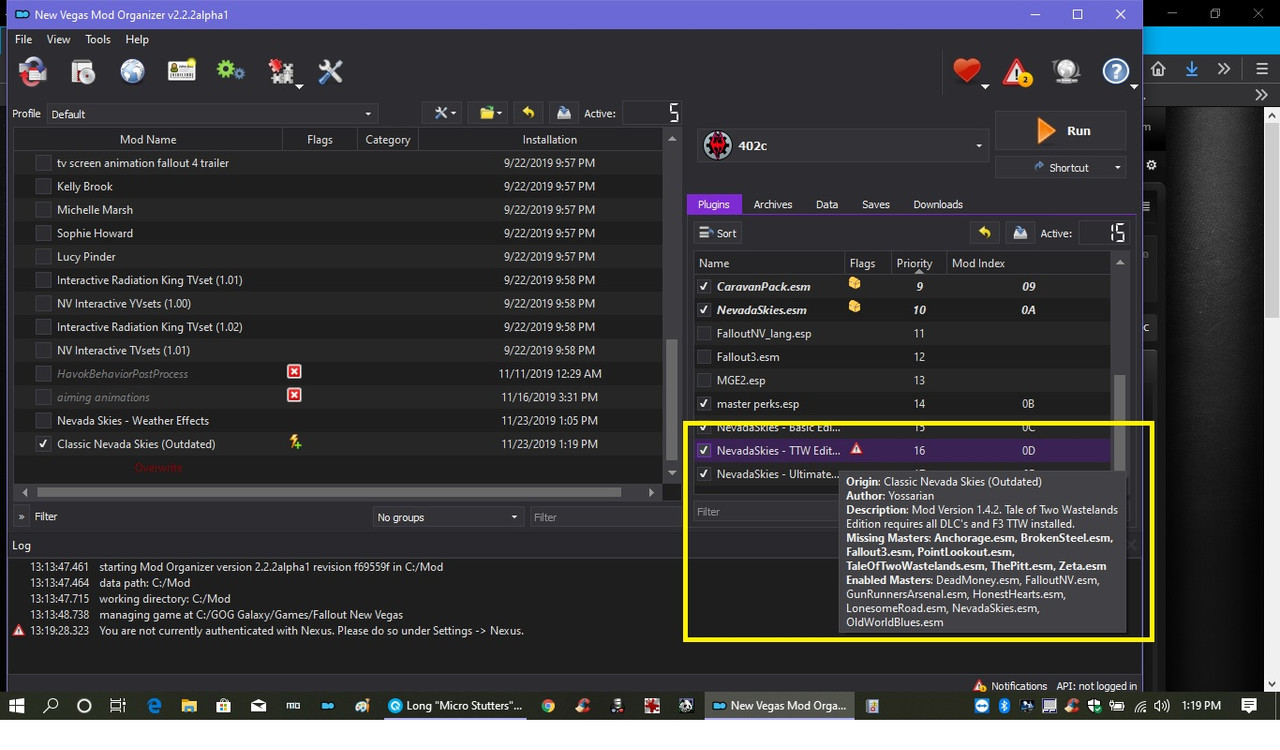The width and height of the screenshot is (1280, 750).
Task: Open hamburger menu in background browser
Action: [x=1261, y=69]
